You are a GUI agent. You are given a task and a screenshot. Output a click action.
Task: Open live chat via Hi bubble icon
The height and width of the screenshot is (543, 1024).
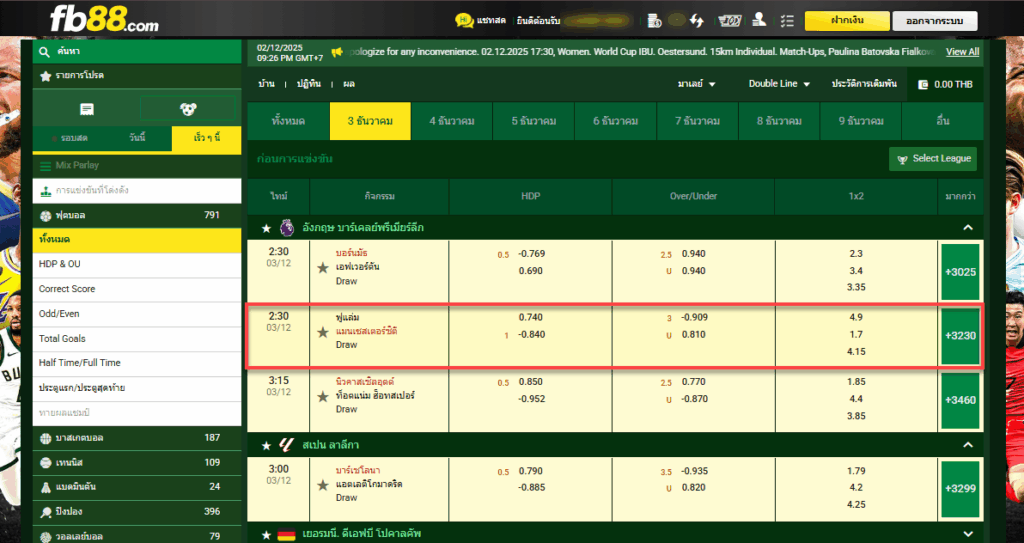[464, 20]
